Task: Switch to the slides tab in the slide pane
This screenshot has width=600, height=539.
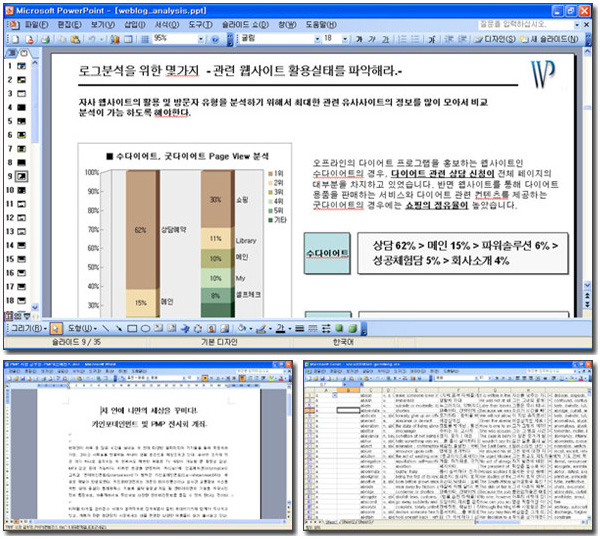Action: [24, 53]
